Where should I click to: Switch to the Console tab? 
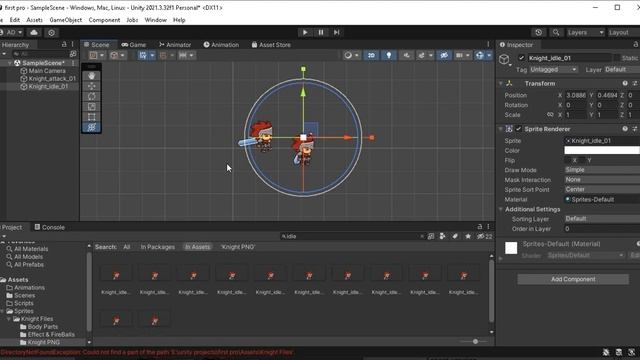point(50,227)
